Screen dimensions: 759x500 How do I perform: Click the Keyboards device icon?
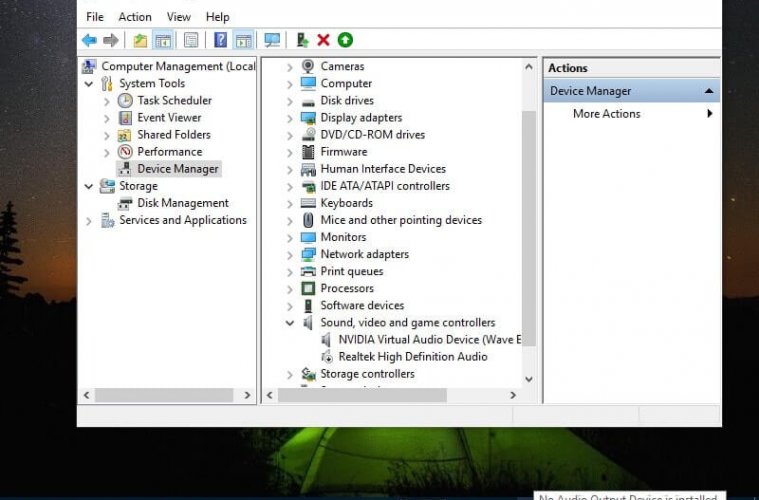point(308,203)
